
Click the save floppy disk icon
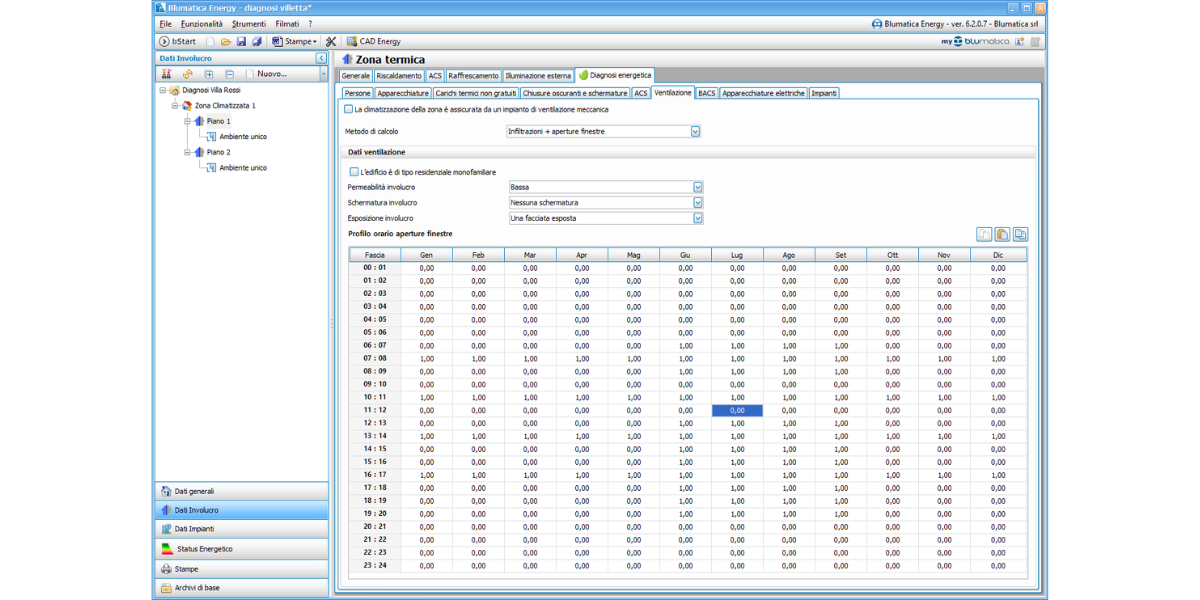(241, 41)
